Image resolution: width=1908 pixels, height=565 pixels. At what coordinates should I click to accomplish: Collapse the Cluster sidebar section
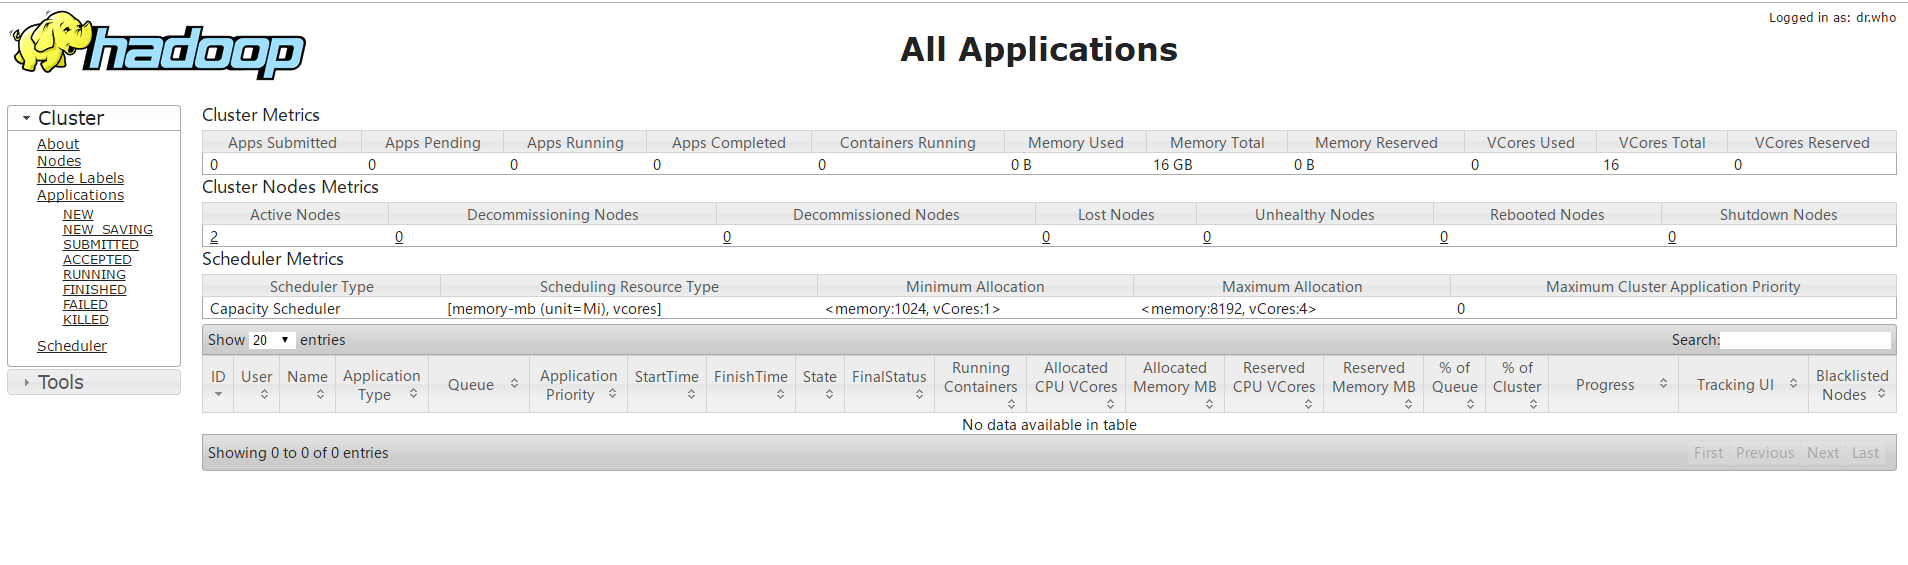(x=27, y=118)
